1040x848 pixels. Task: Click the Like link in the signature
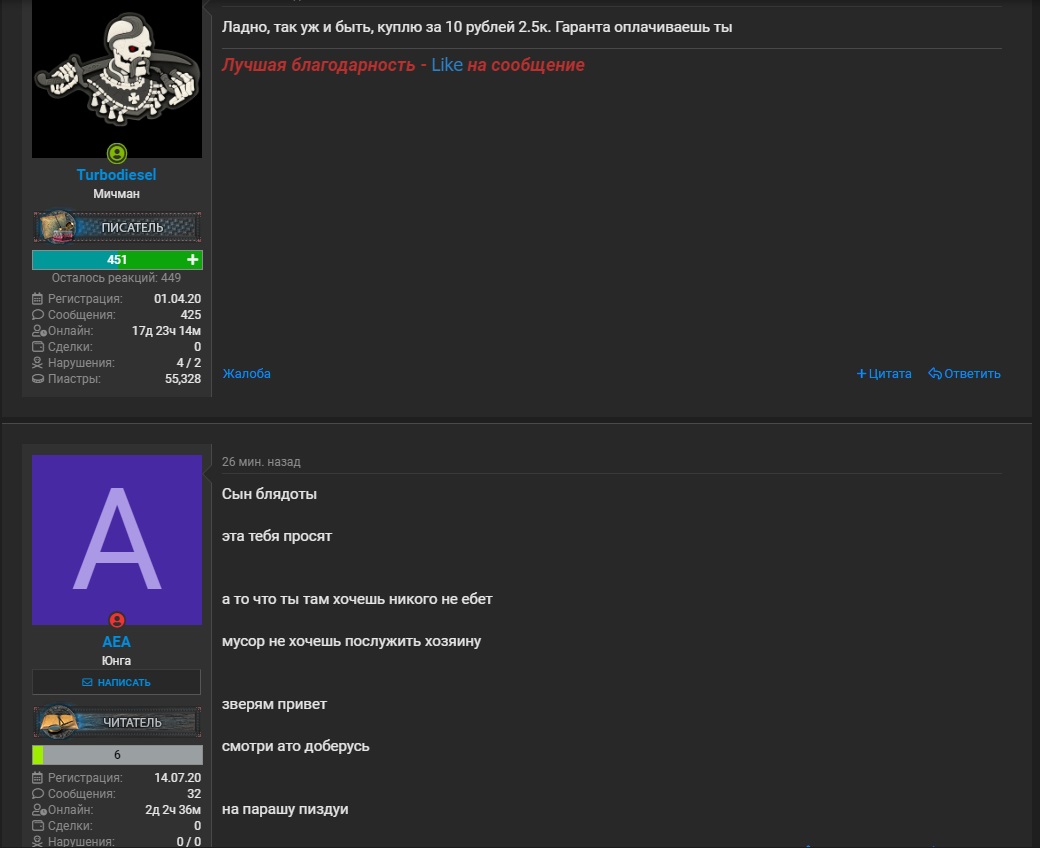pos(447,65)
